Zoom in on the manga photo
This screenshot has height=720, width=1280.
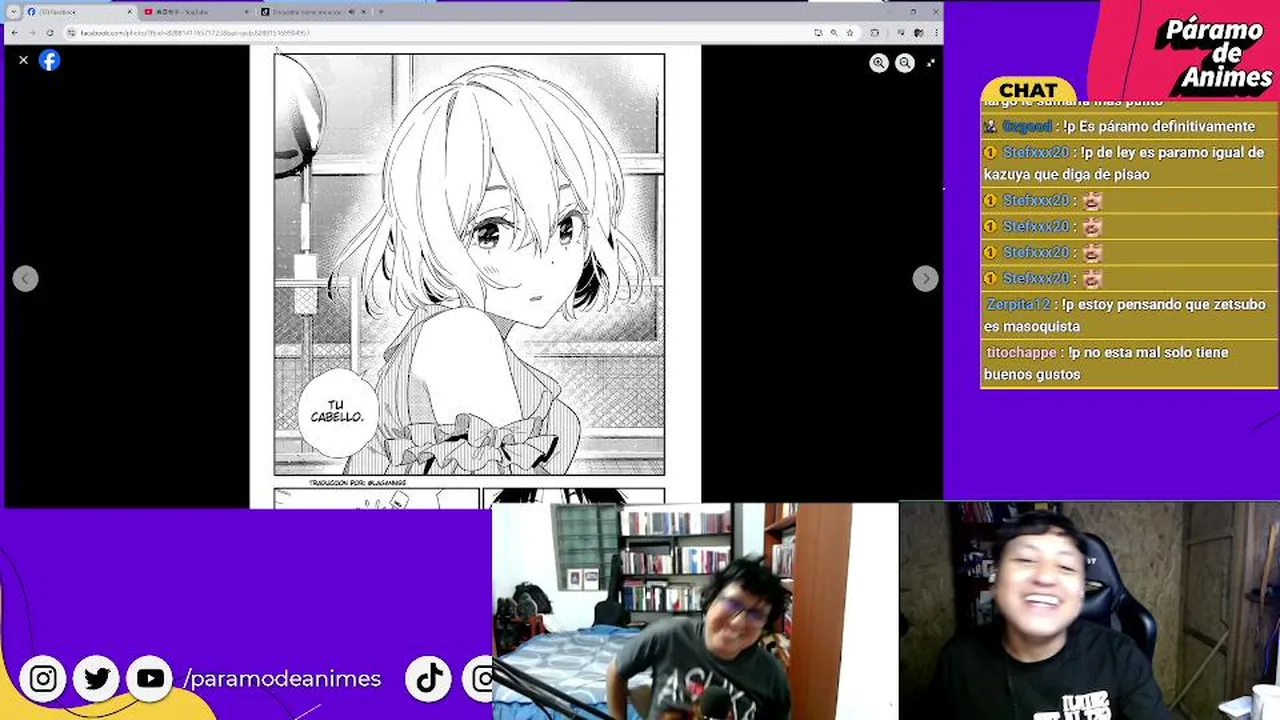click(878, 63)
